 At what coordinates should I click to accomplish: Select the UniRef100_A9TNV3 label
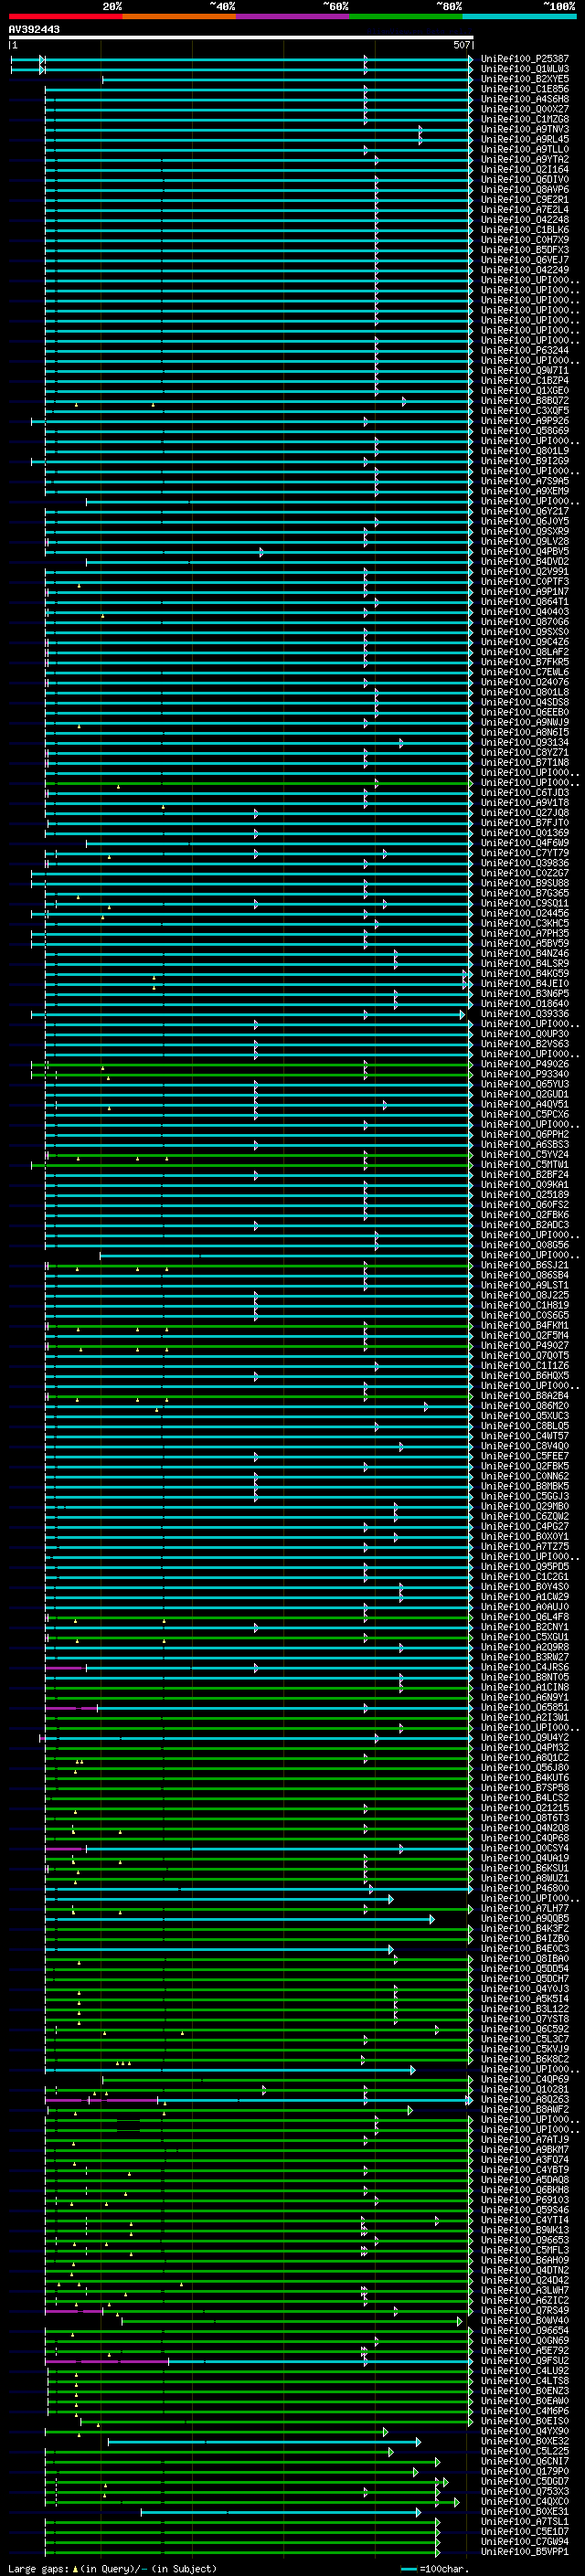coord(525,129)
